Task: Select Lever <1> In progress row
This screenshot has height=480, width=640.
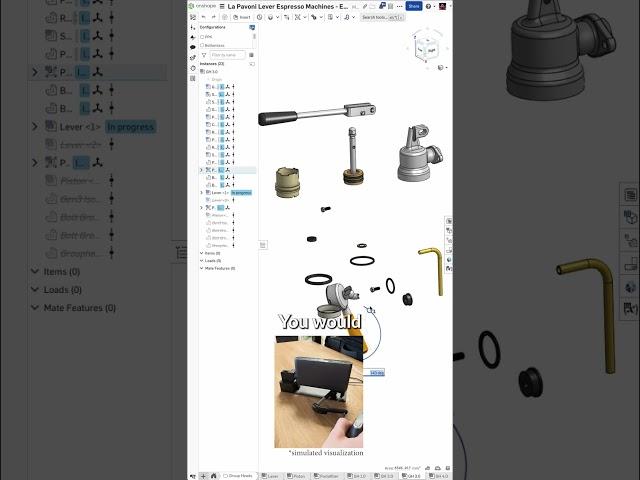Action: point(228,192)
